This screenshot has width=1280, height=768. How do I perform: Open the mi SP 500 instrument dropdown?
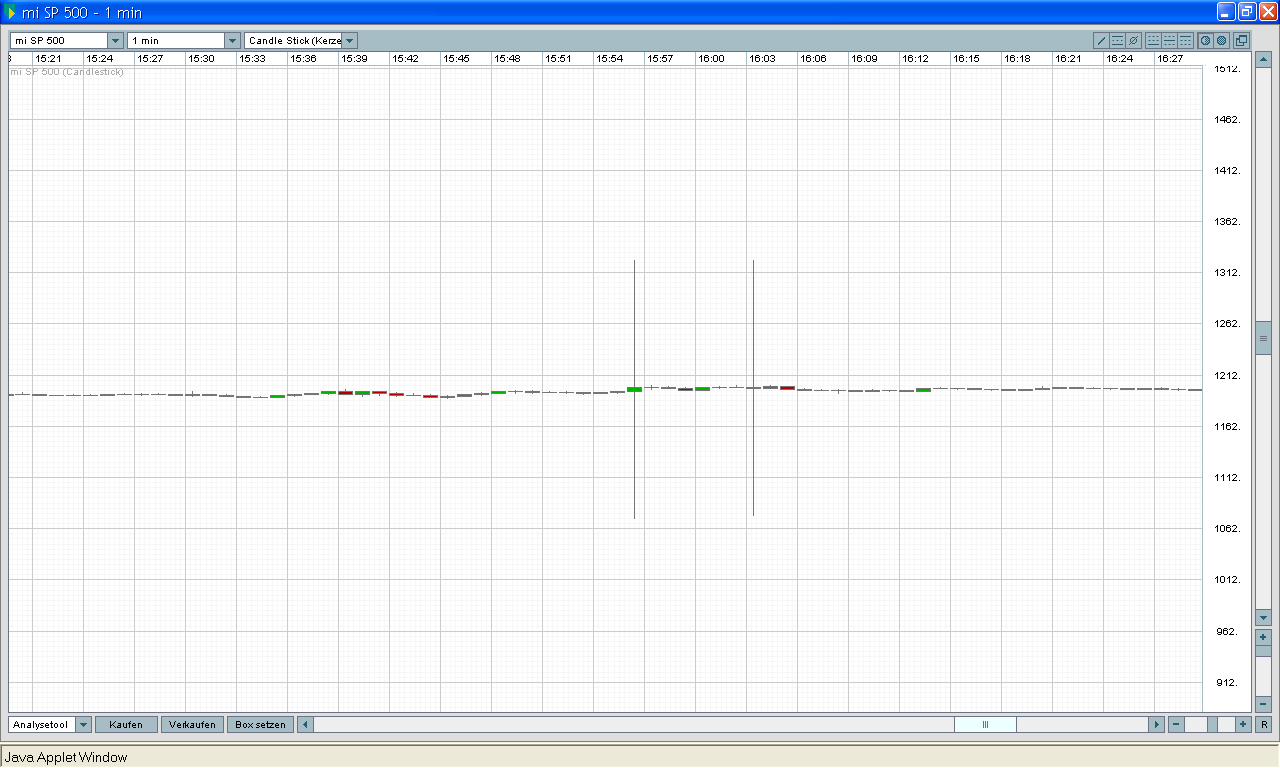pyautogui.click(x=115, y=41)
